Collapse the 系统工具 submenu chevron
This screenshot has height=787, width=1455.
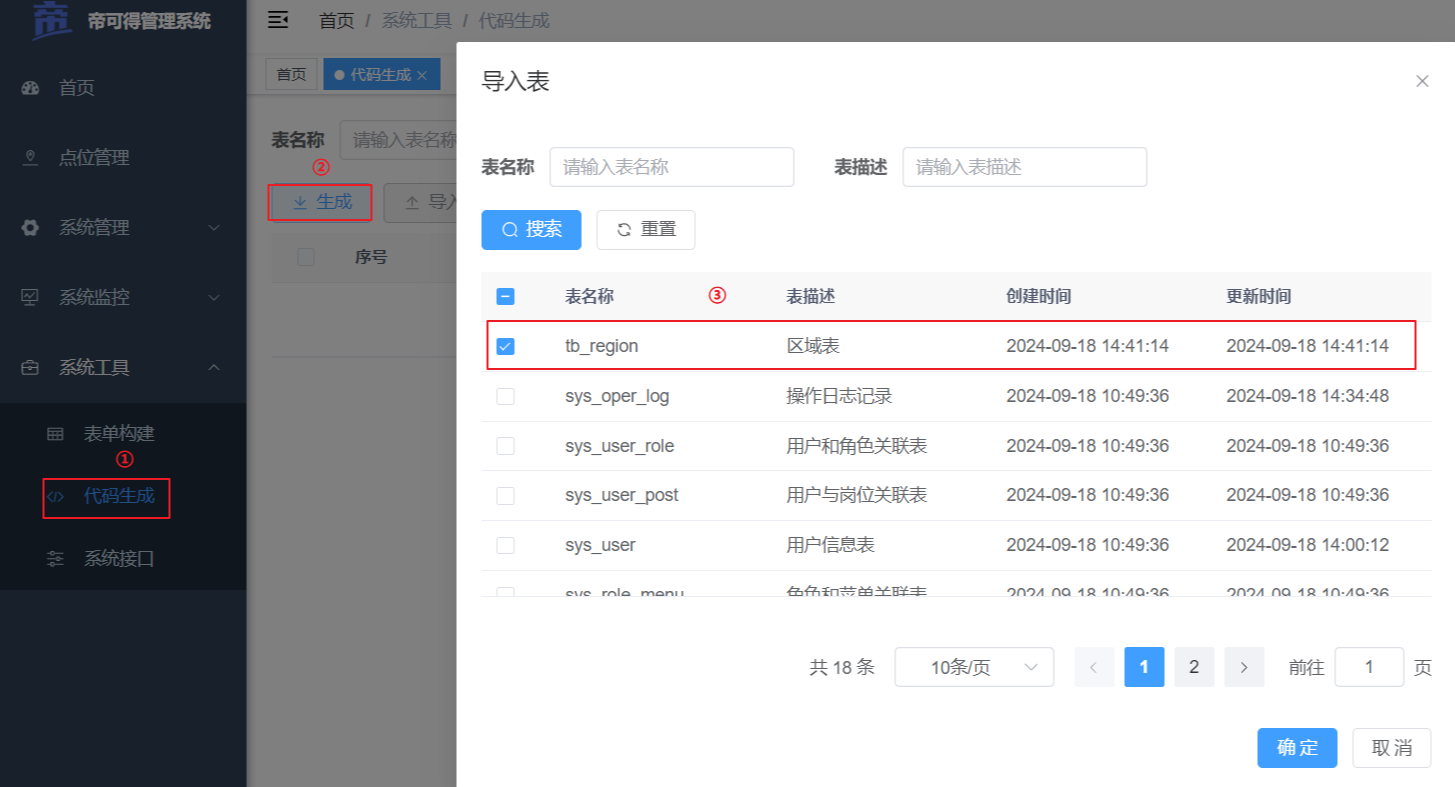(214, 368)
